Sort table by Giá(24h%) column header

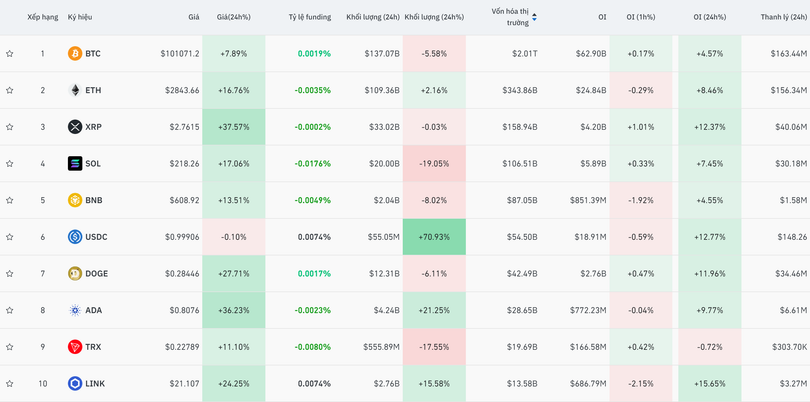pyautogui.click(x=234, y=17)
